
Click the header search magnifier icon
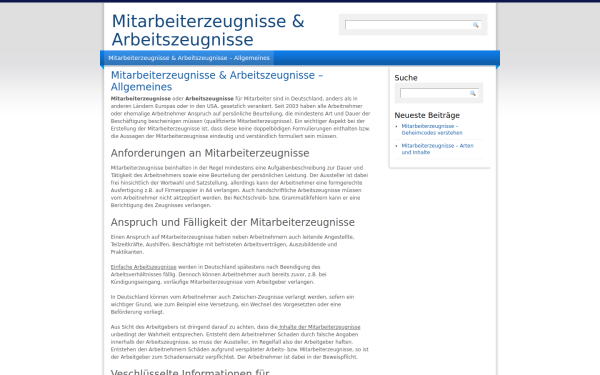pos(476,25)
